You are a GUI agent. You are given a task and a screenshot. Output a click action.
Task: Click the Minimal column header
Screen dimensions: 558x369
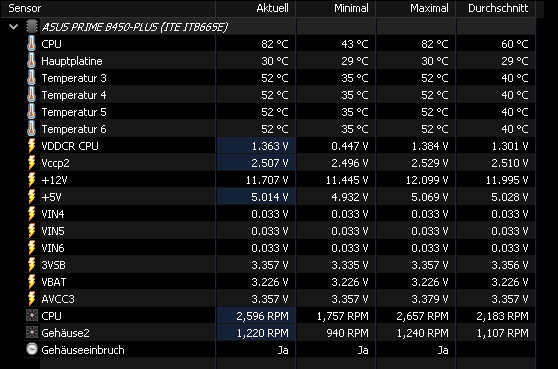coord(336,8)
